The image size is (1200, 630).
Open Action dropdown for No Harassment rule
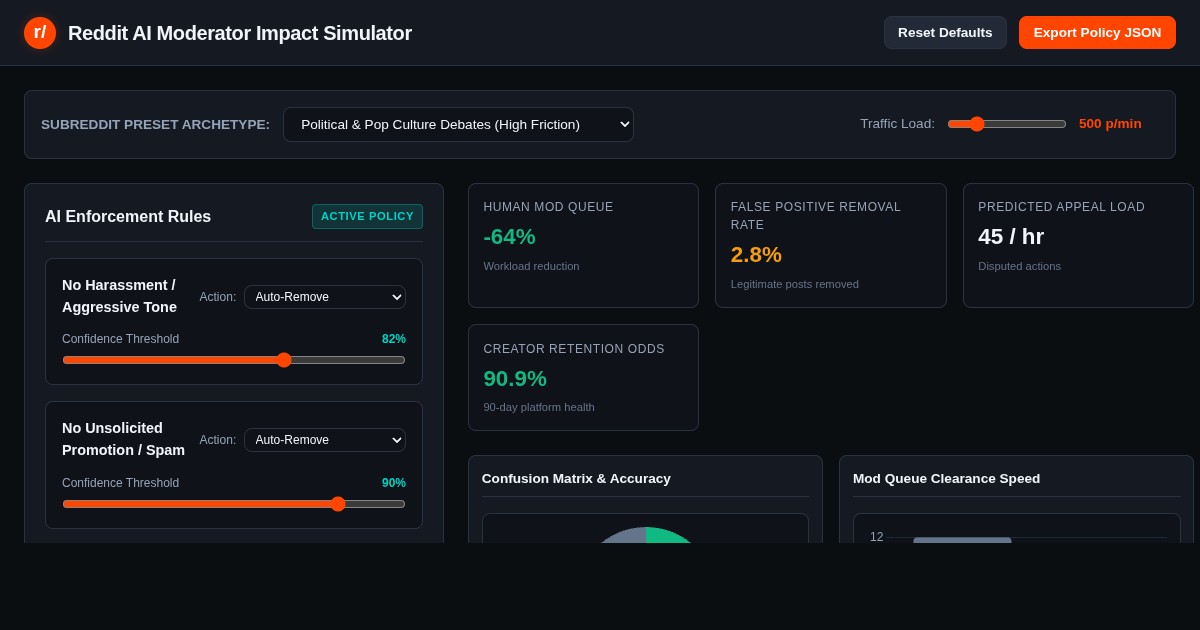[325, 297]
